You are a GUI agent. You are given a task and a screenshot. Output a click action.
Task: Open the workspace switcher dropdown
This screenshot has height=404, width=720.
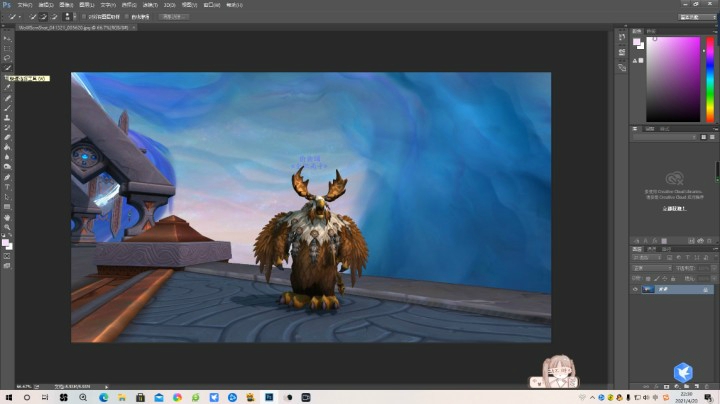pos(697,17)
